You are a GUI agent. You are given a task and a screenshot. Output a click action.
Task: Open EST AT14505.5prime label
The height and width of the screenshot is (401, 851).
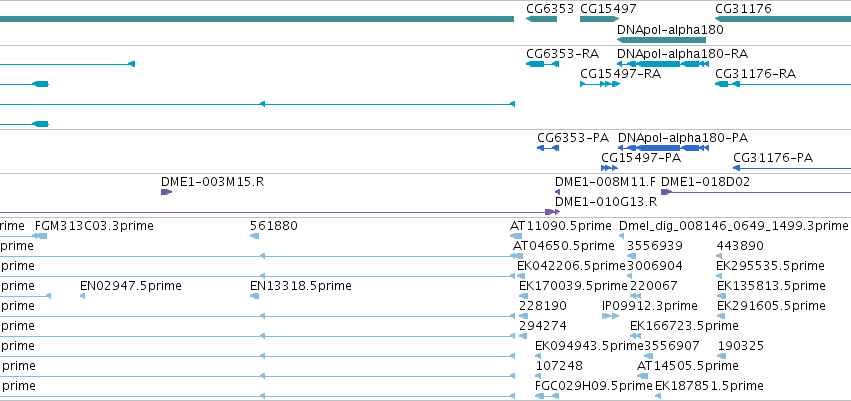pos(687,366)
